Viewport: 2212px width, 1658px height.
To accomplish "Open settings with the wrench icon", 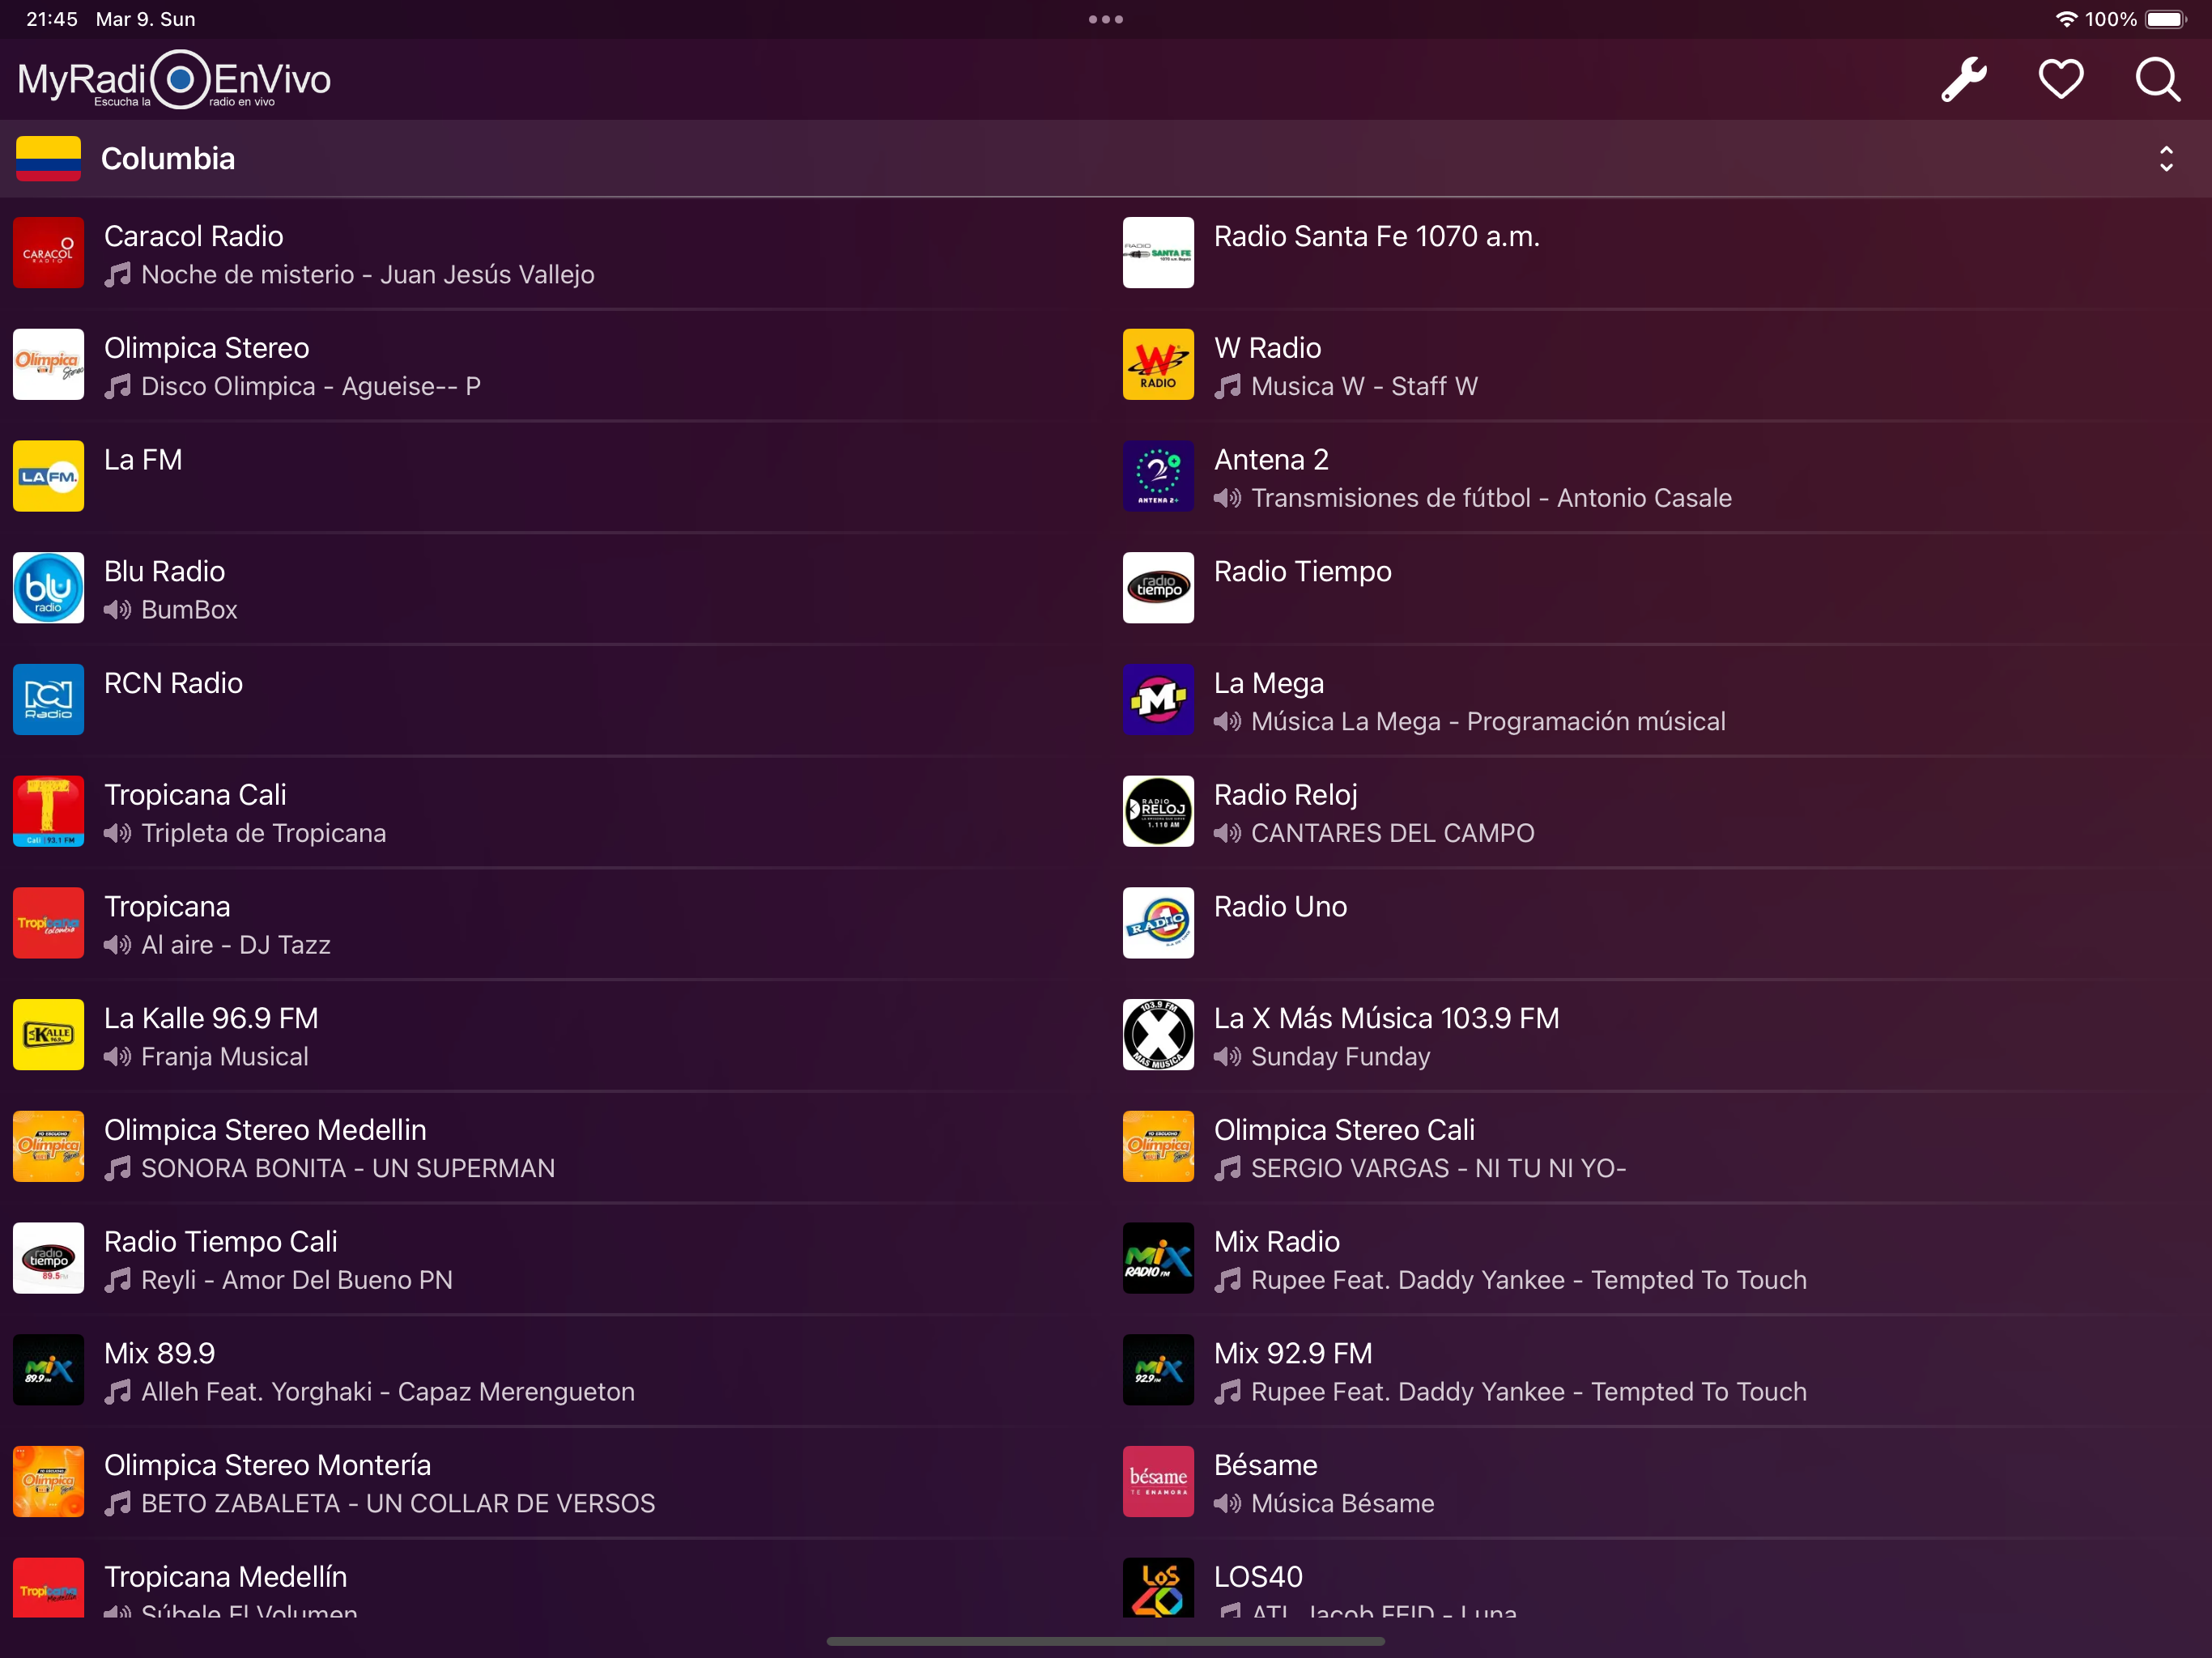I will pyautogui.click(x=1964, y=79).
